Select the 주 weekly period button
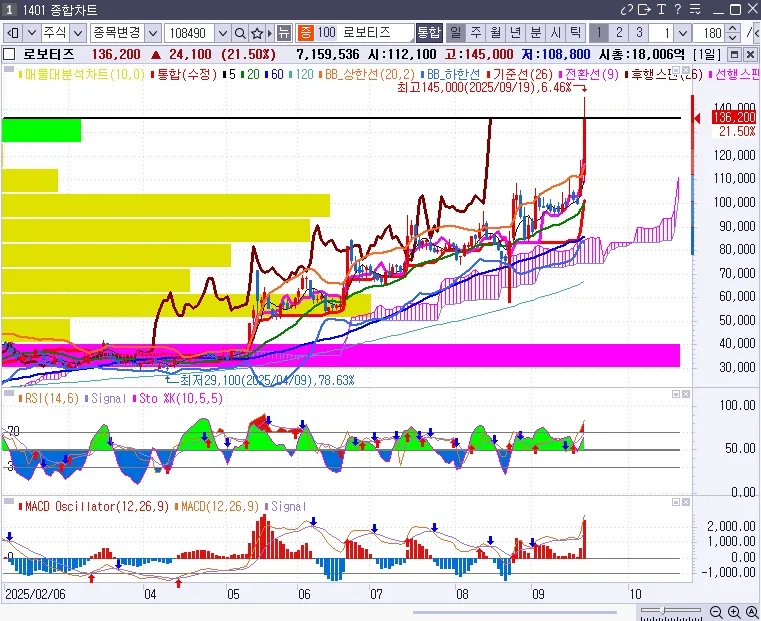 [475, 33]
